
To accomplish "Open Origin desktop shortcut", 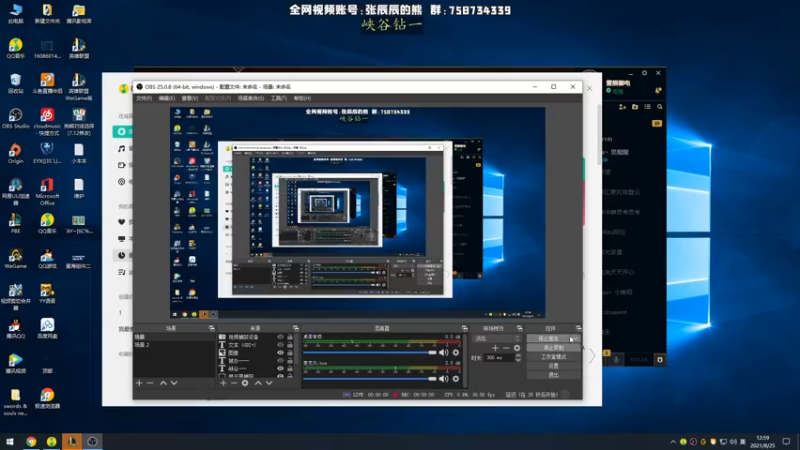I will (15, 154).
